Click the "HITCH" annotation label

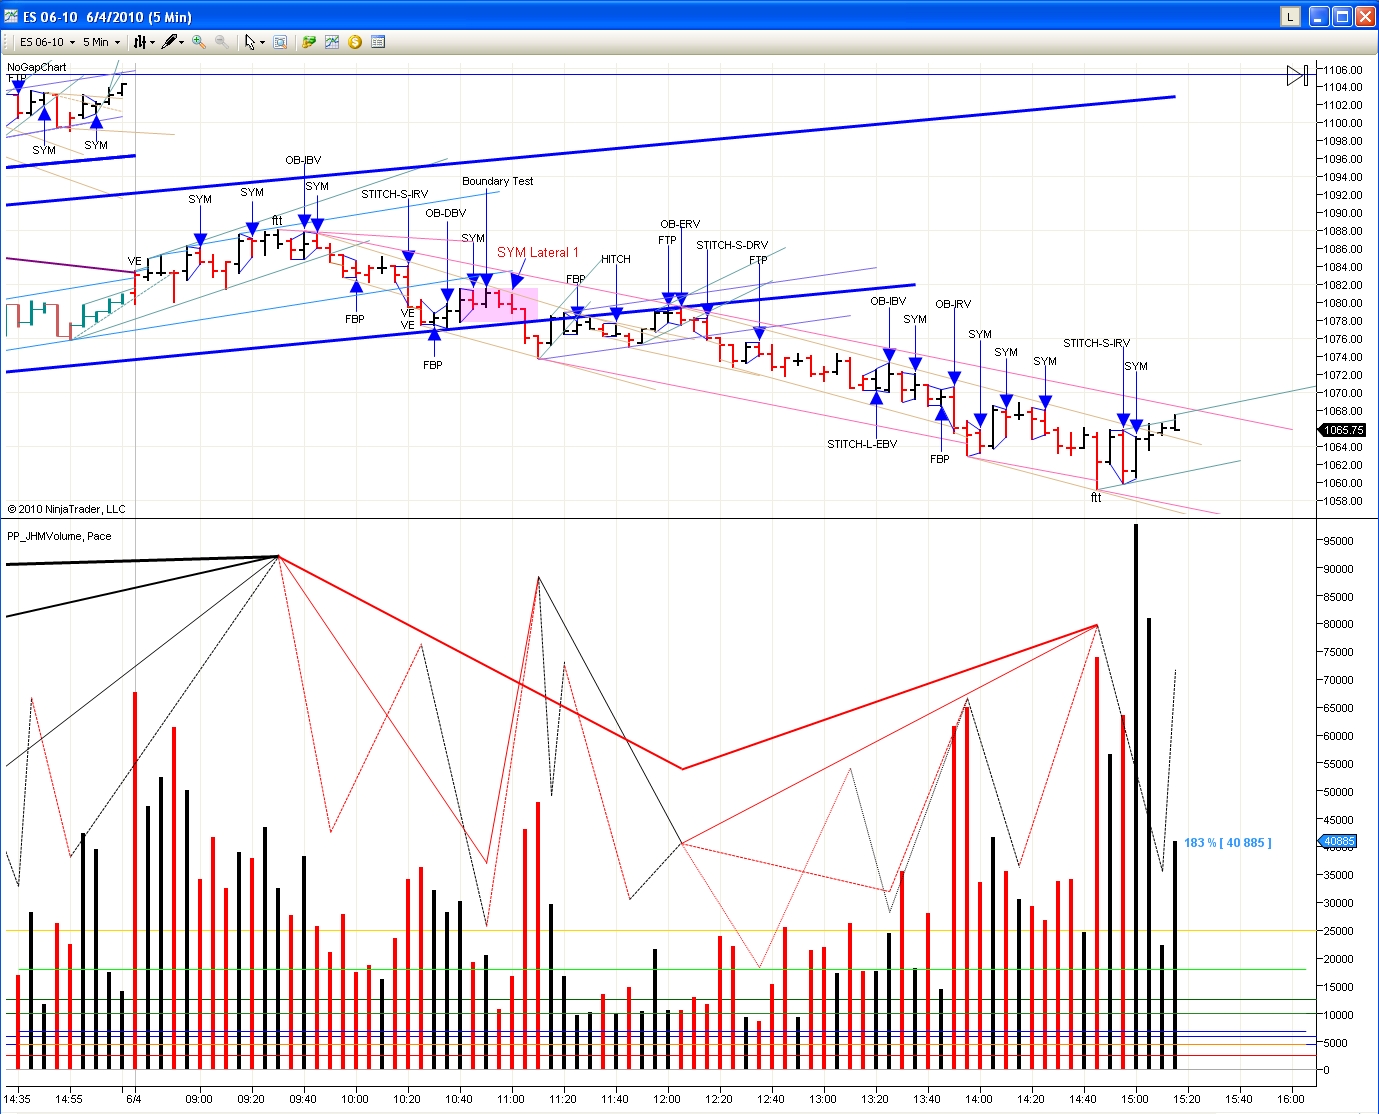coord(616,259)
